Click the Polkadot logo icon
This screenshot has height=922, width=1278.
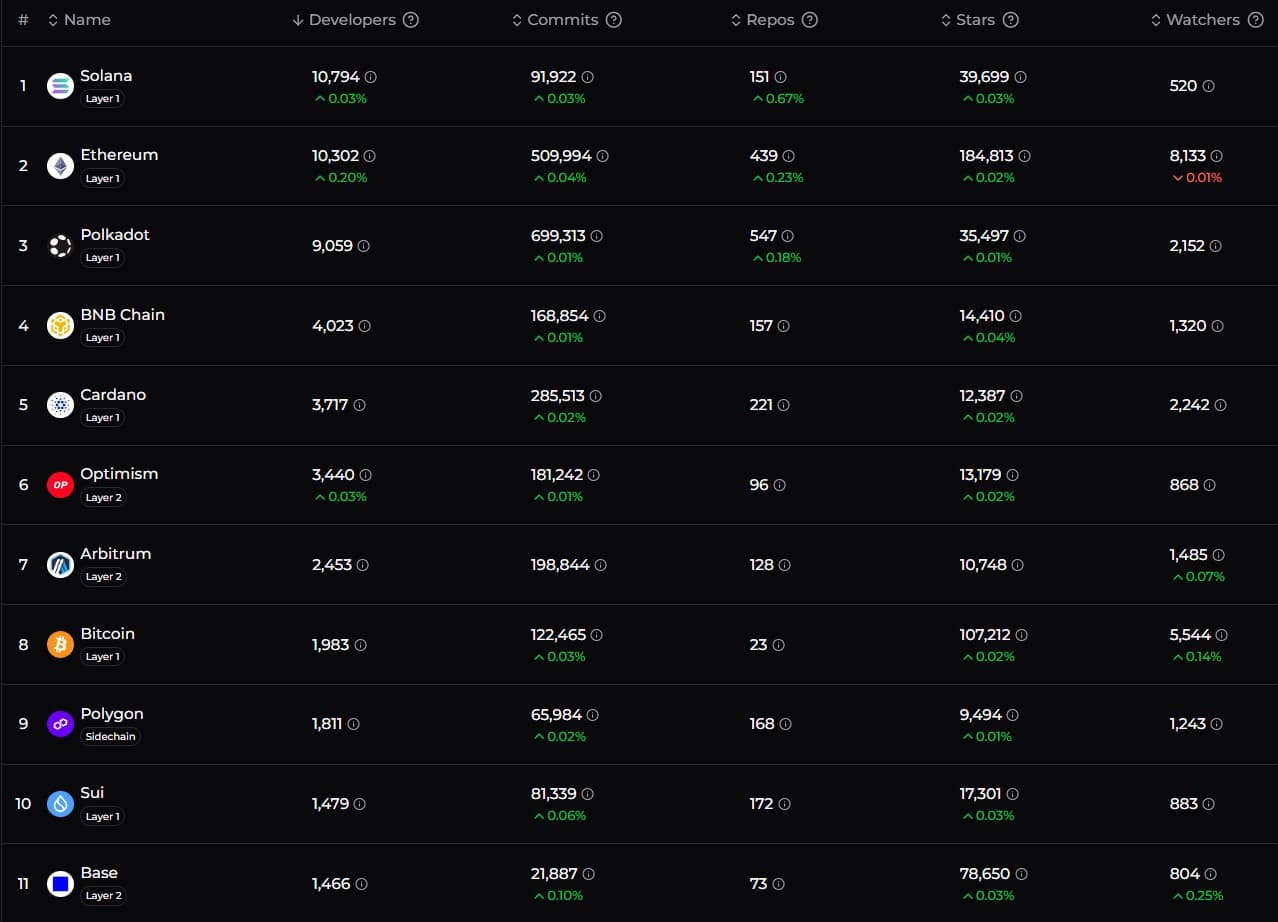coord(60,246)
